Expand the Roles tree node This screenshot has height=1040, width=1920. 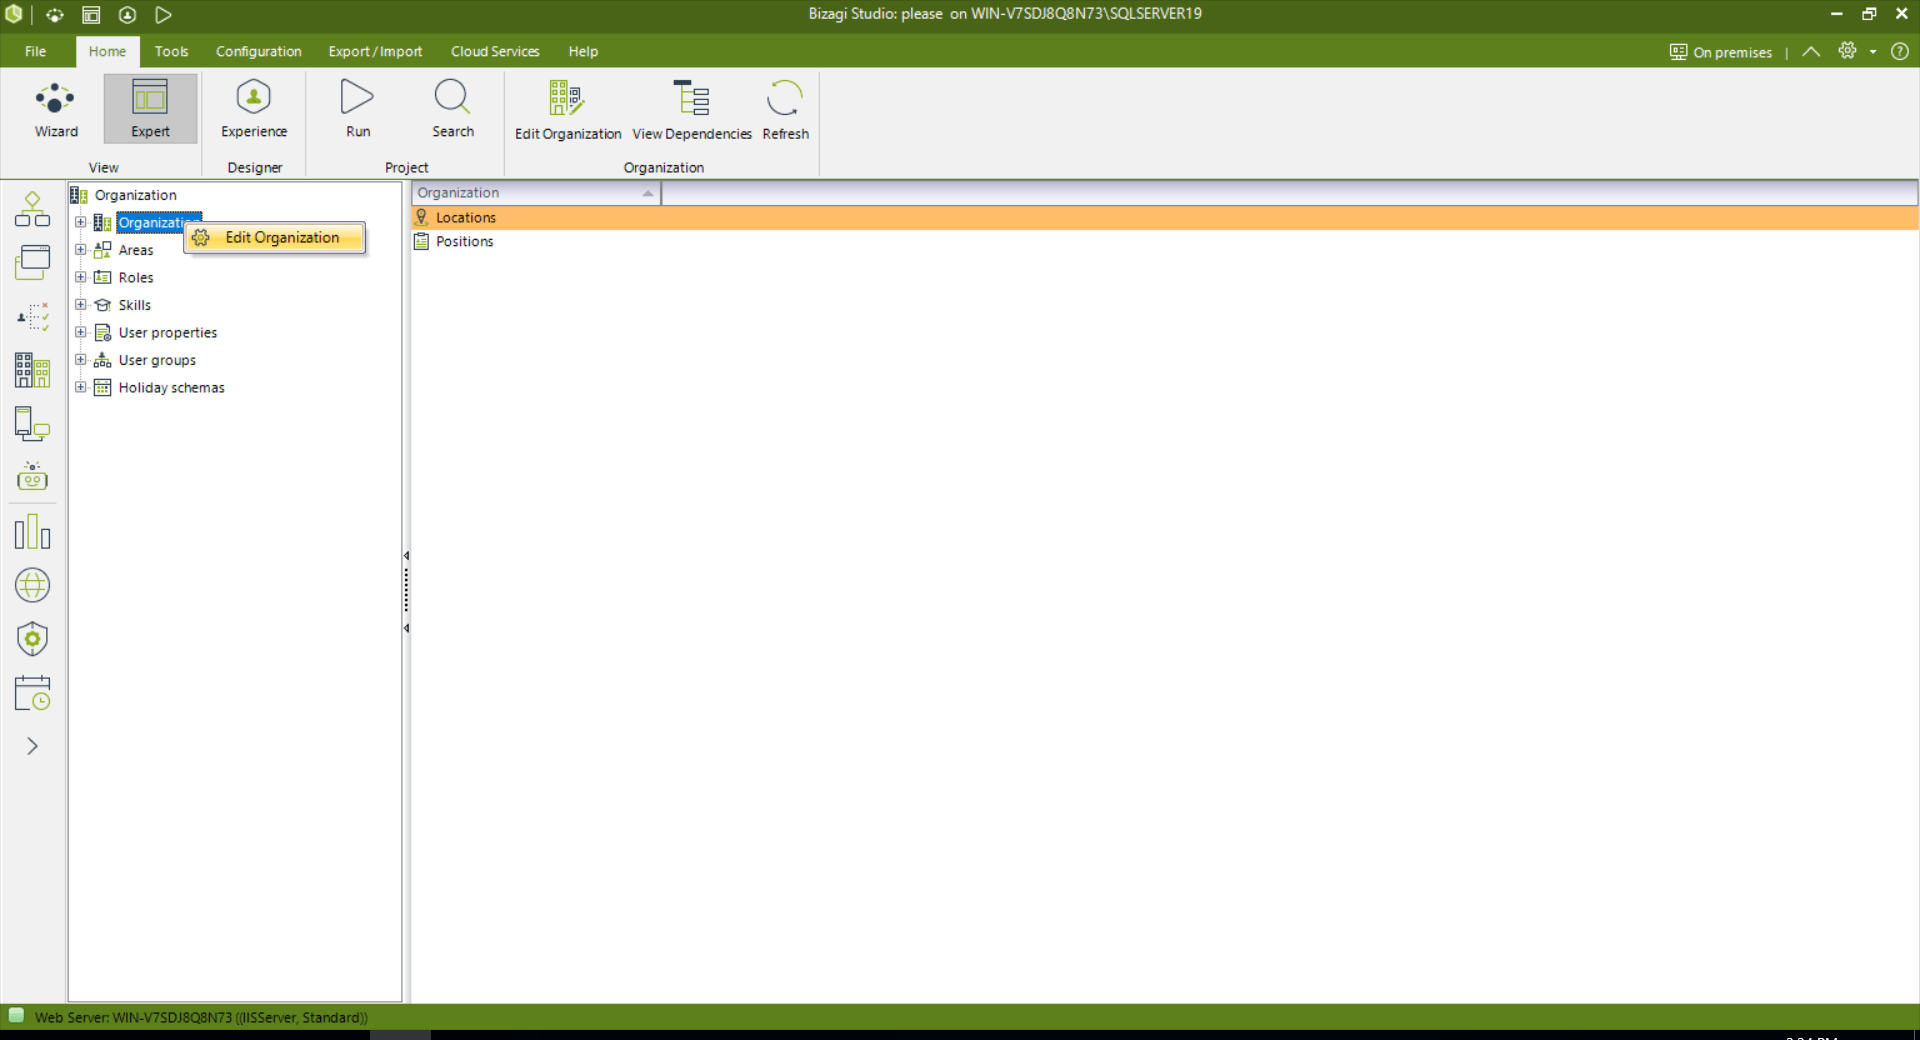(x=81, y=277)
